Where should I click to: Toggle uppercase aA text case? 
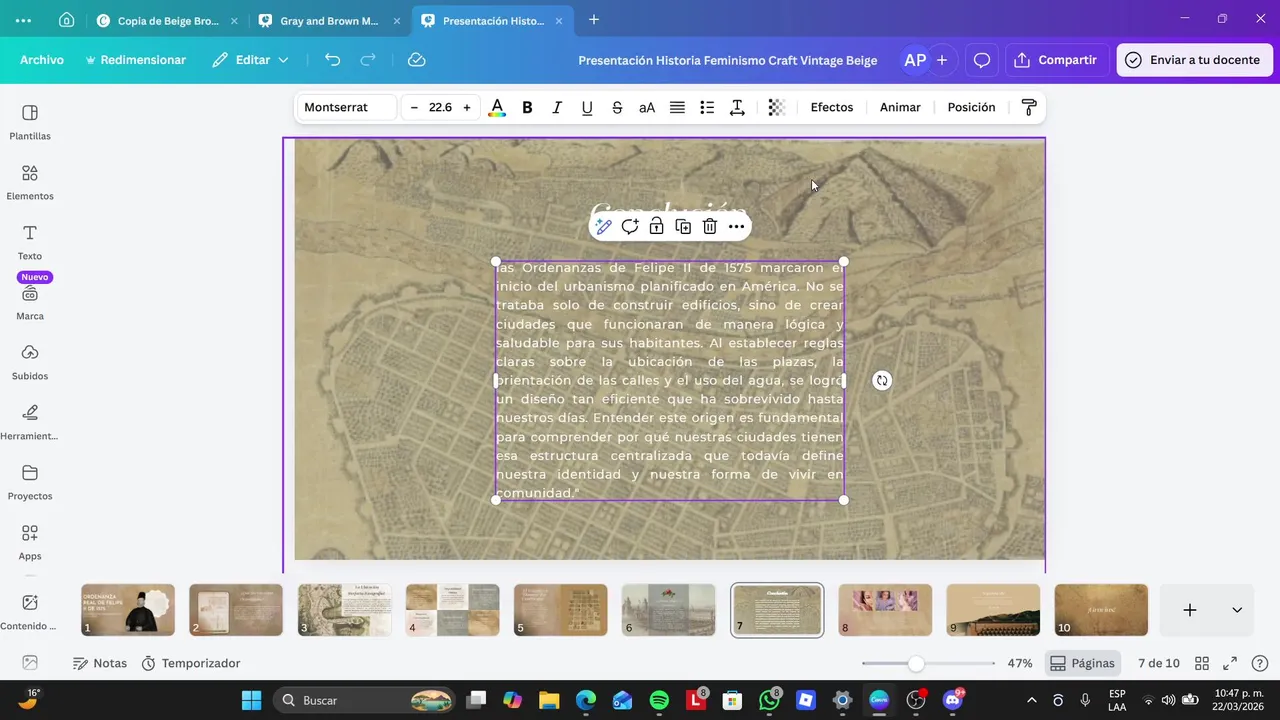tap(647, 107)
